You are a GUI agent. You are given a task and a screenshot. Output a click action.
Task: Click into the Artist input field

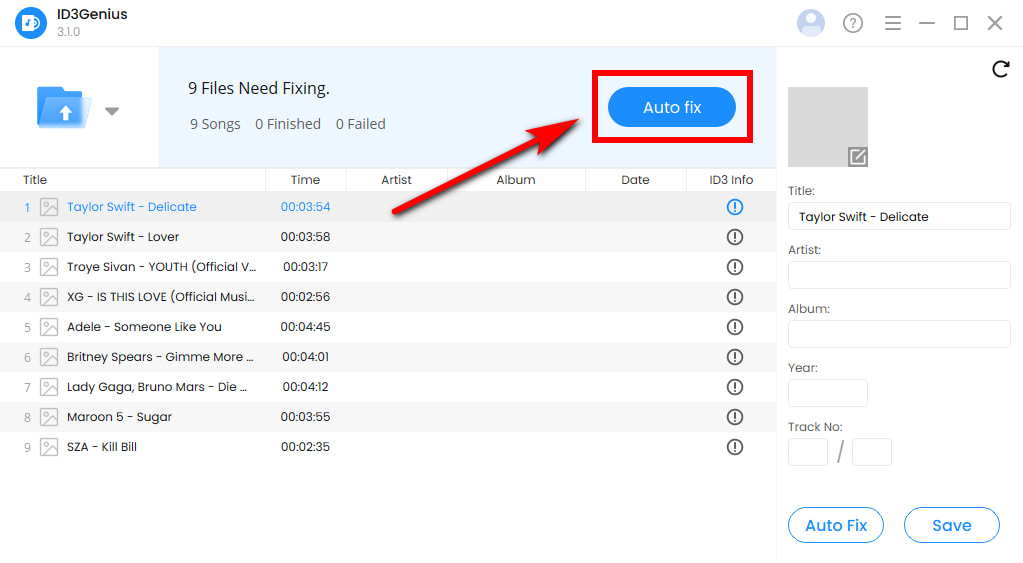tap(899, 275)
